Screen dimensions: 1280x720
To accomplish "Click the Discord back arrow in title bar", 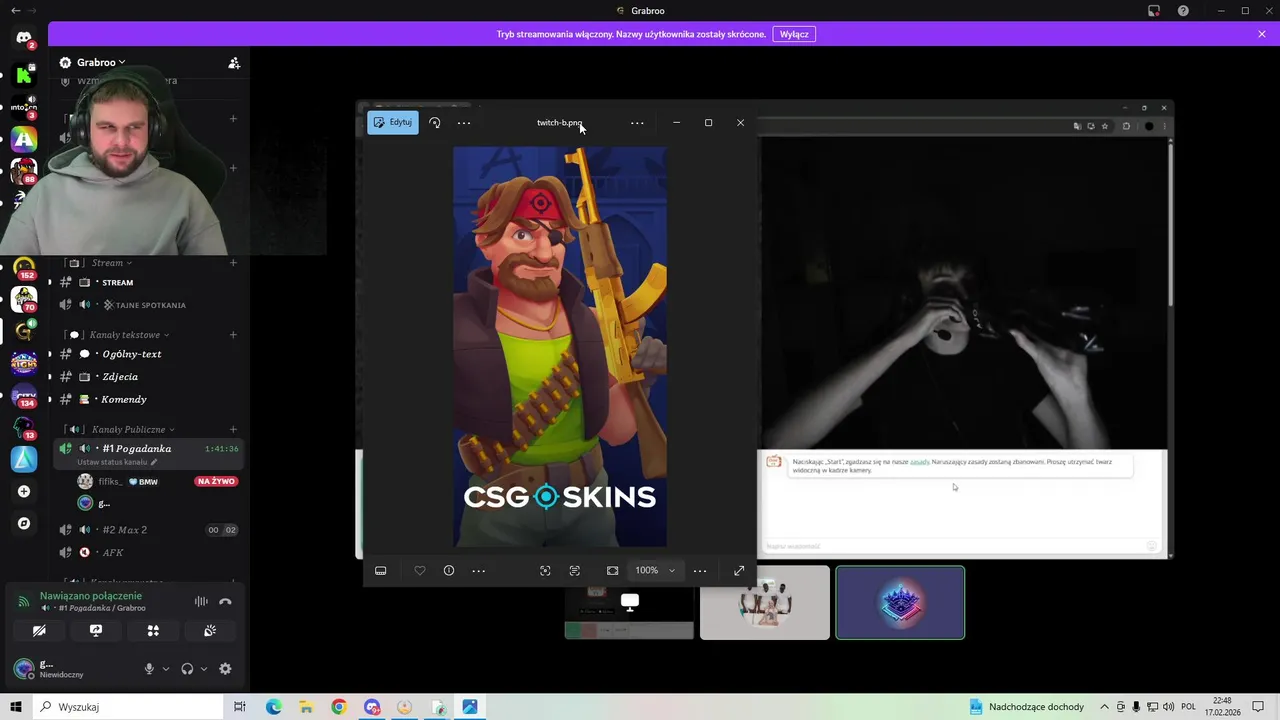I will click(15, 11).
